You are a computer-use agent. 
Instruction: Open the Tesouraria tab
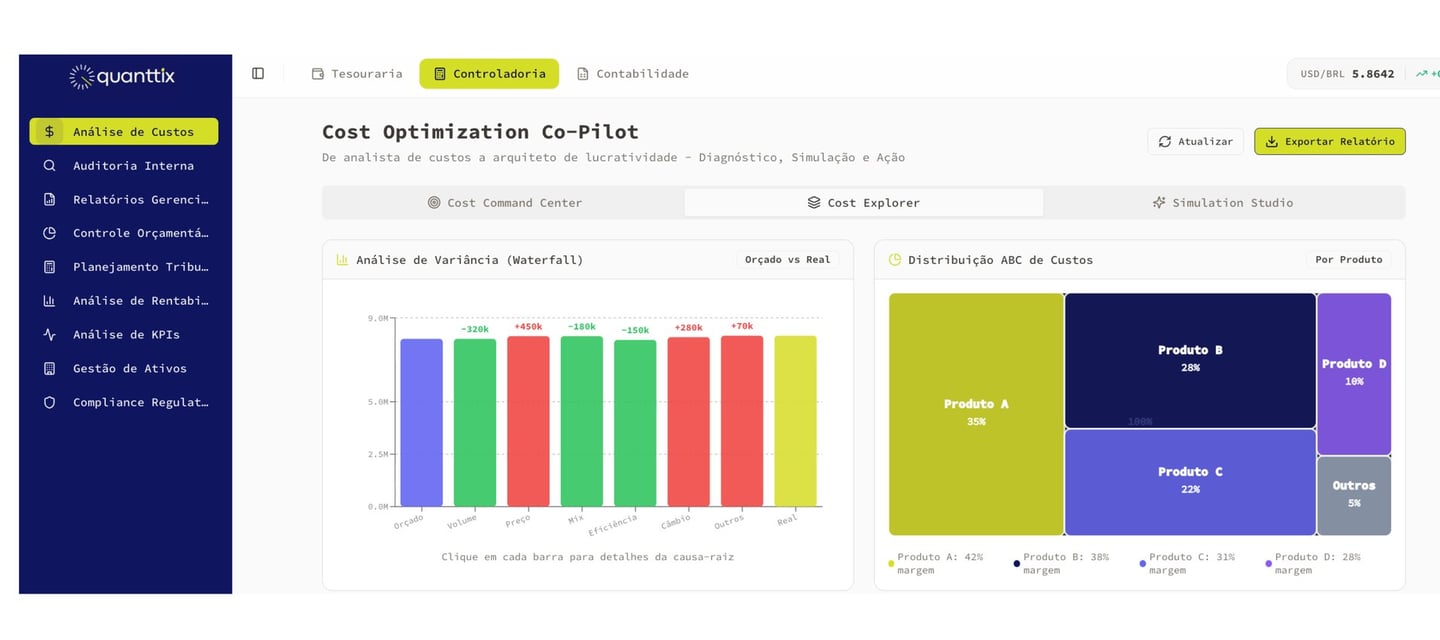(357, 73)
